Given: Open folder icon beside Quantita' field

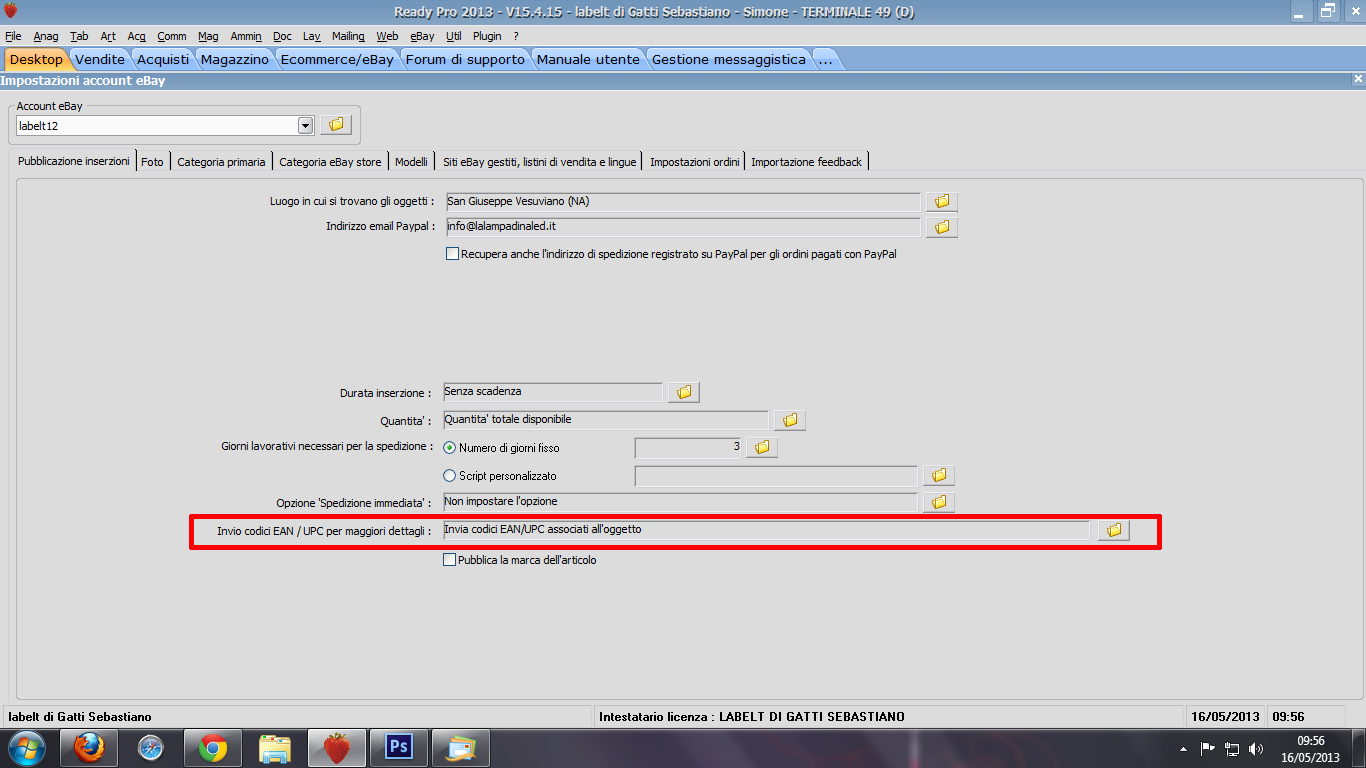Looking at the screenshot, I should (x=790, y=421).
